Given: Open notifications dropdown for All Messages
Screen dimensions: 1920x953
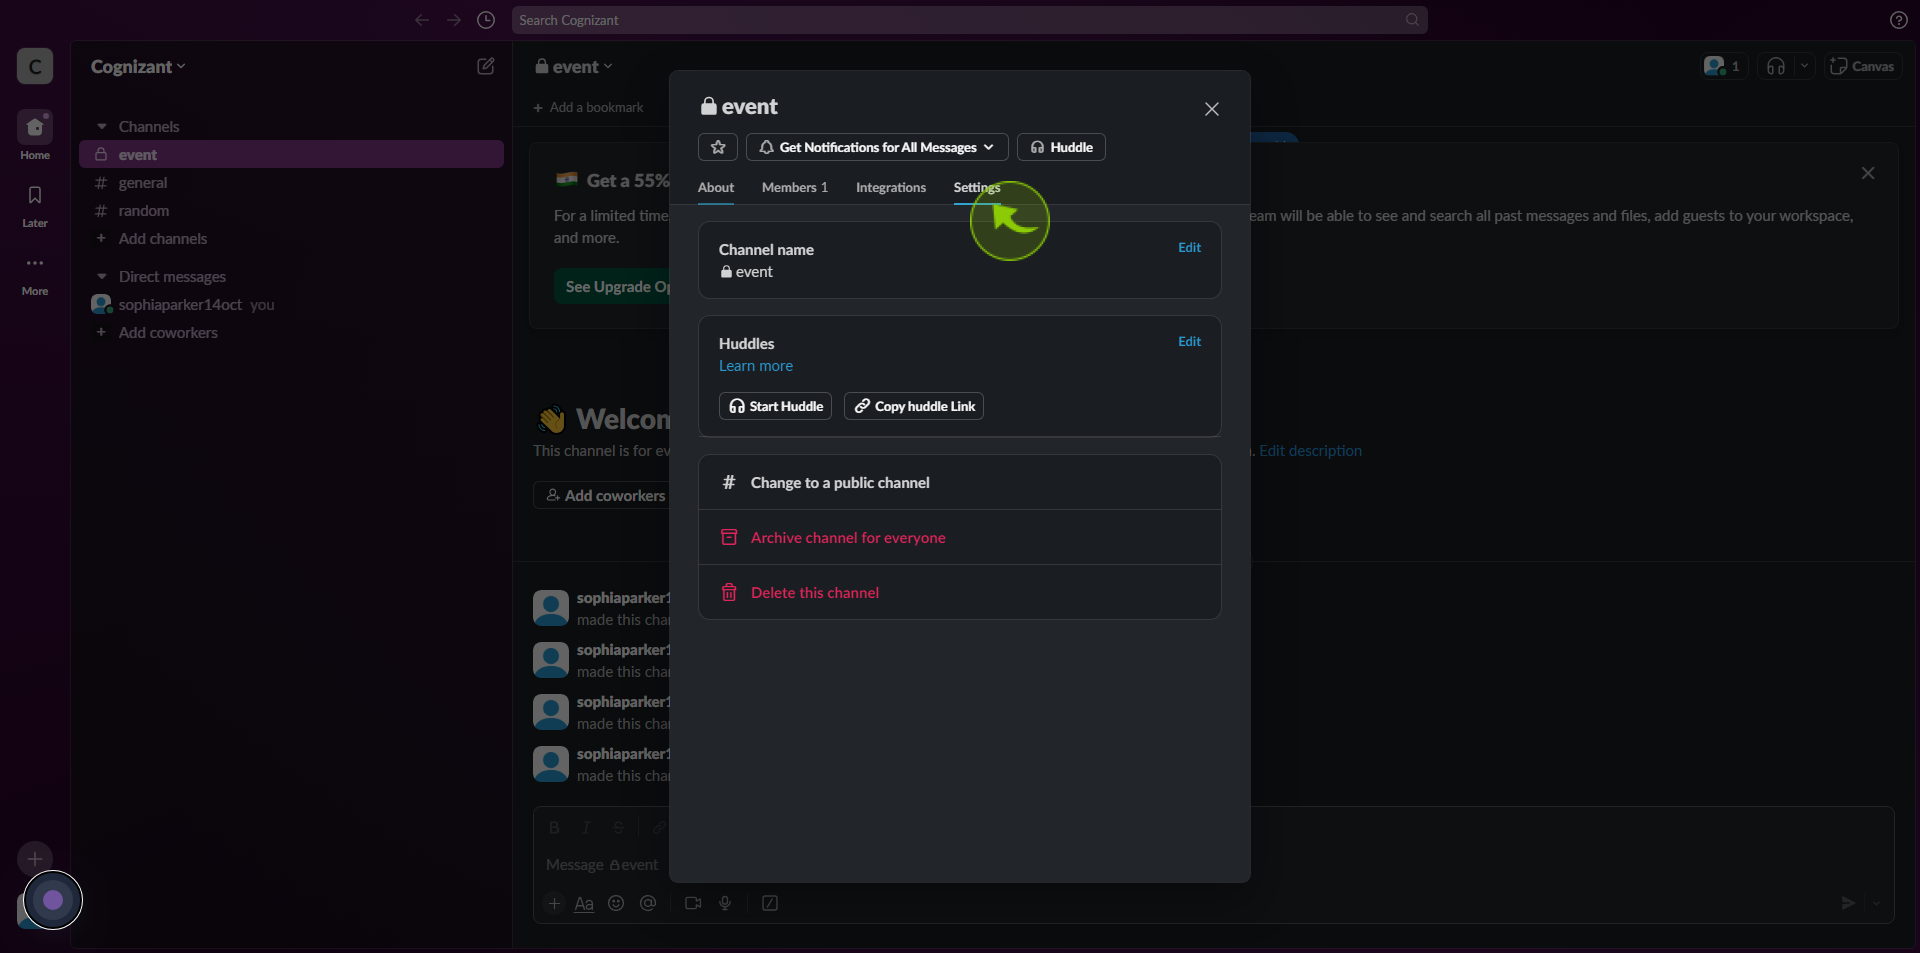Looking at the screenshot, I should pyautogui.click(x=877, y=147).
